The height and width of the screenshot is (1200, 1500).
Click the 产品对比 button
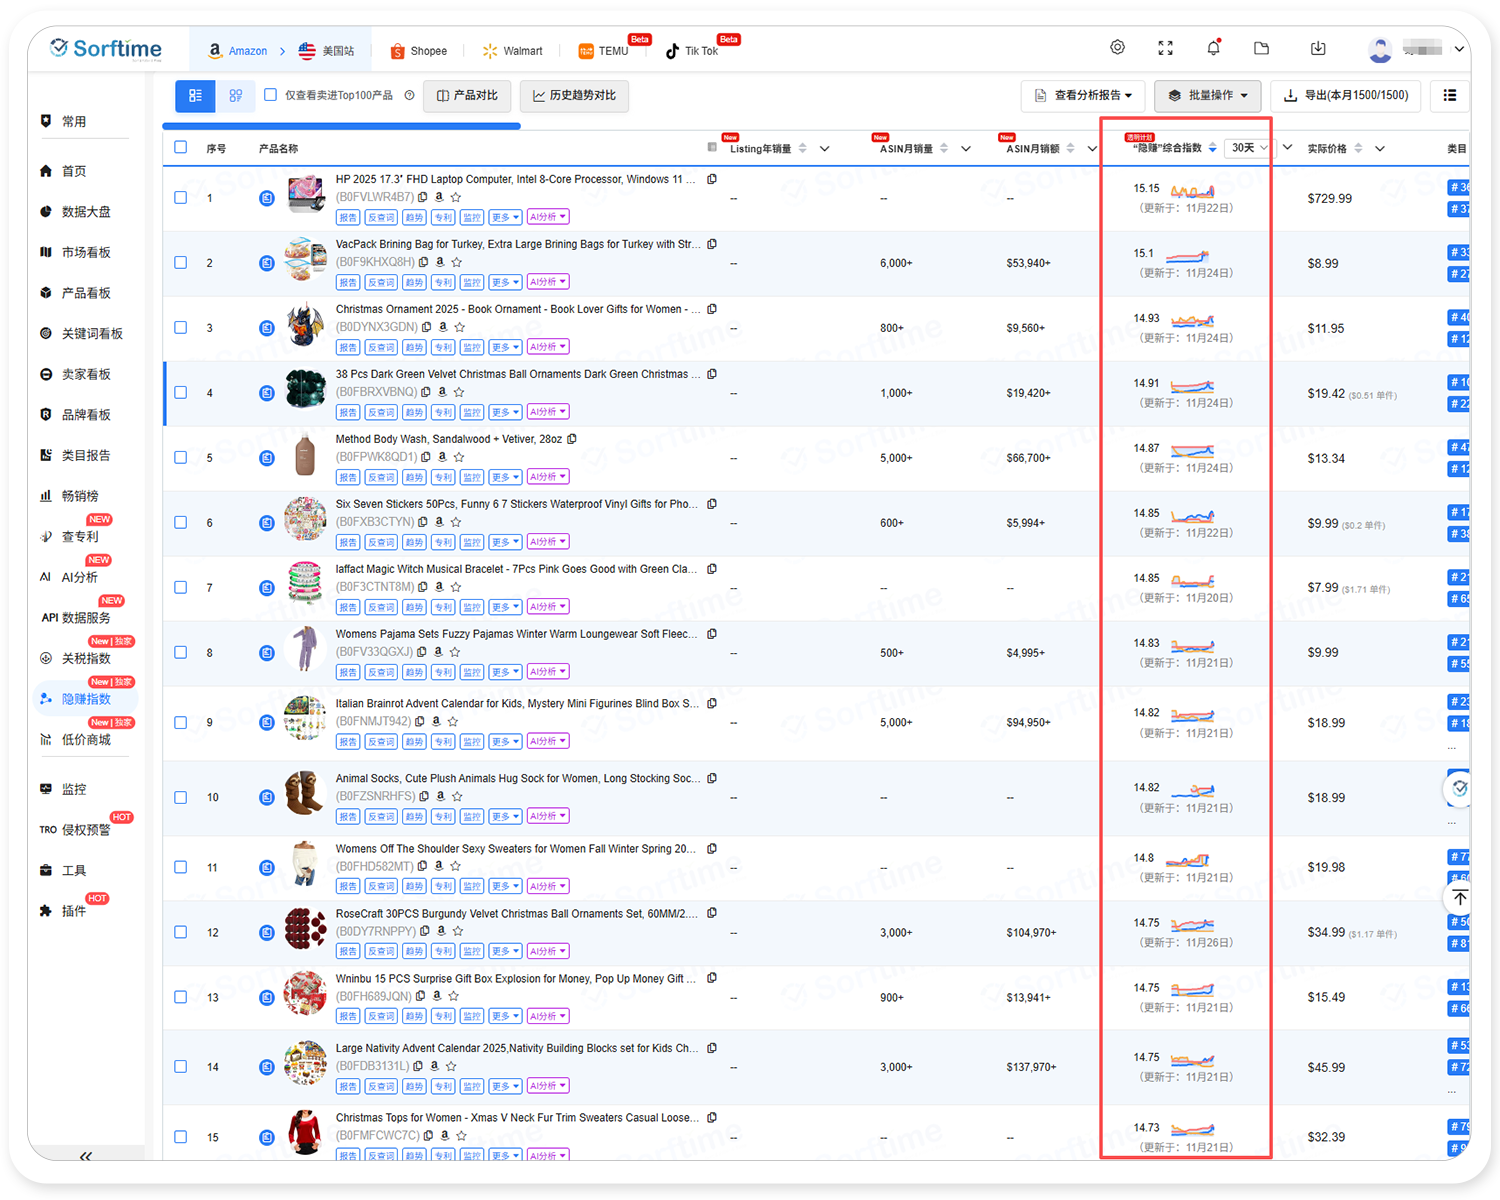tap(467, 96)
